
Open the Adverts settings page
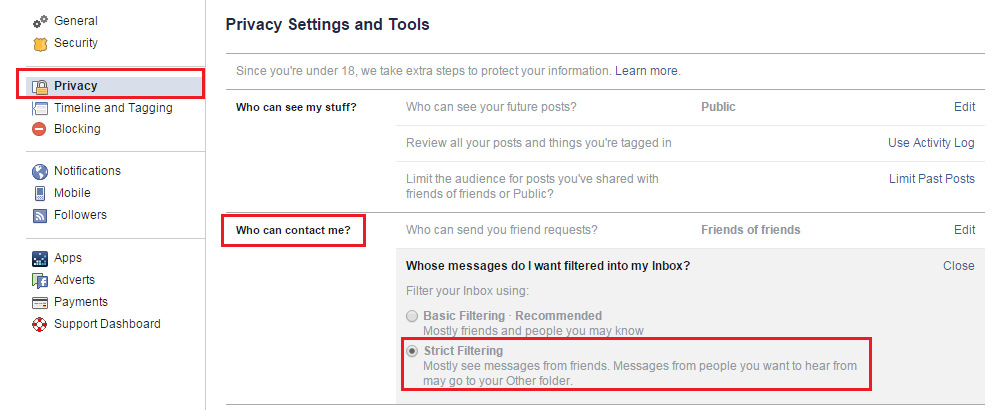pyautogui.click(x=75, y=280)
